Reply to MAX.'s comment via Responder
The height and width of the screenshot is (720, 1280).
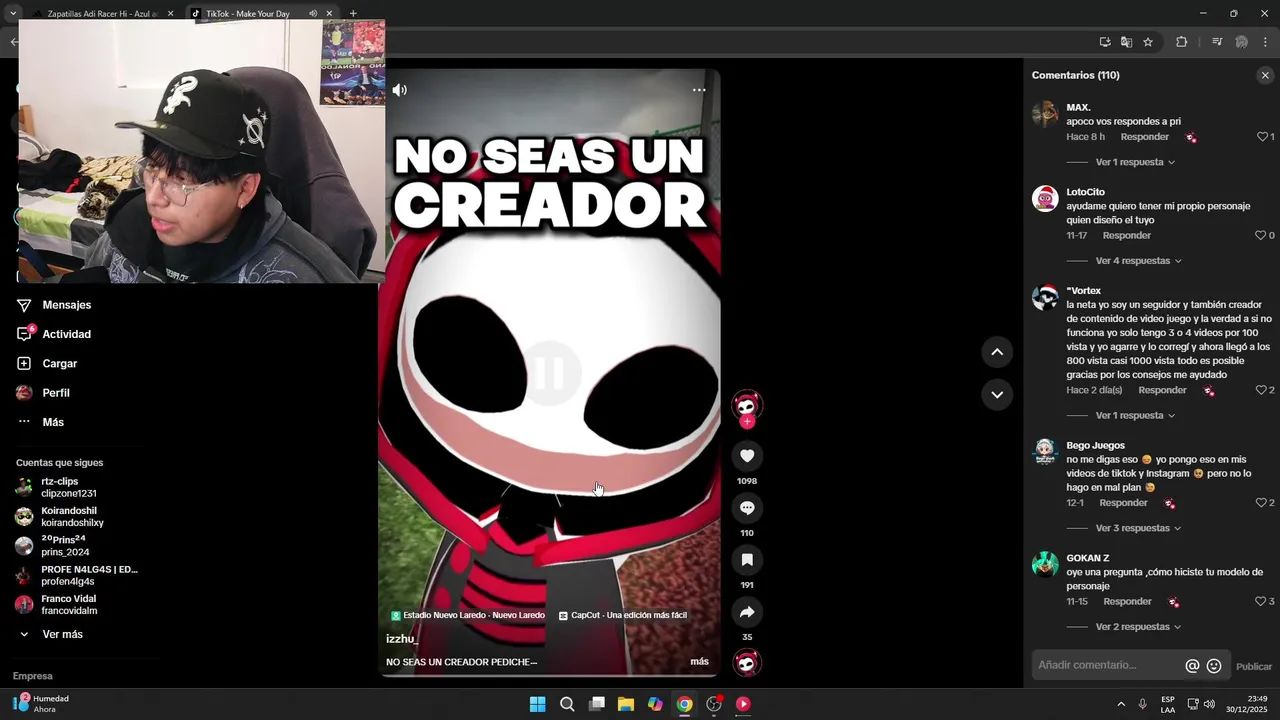(1144, 137)
